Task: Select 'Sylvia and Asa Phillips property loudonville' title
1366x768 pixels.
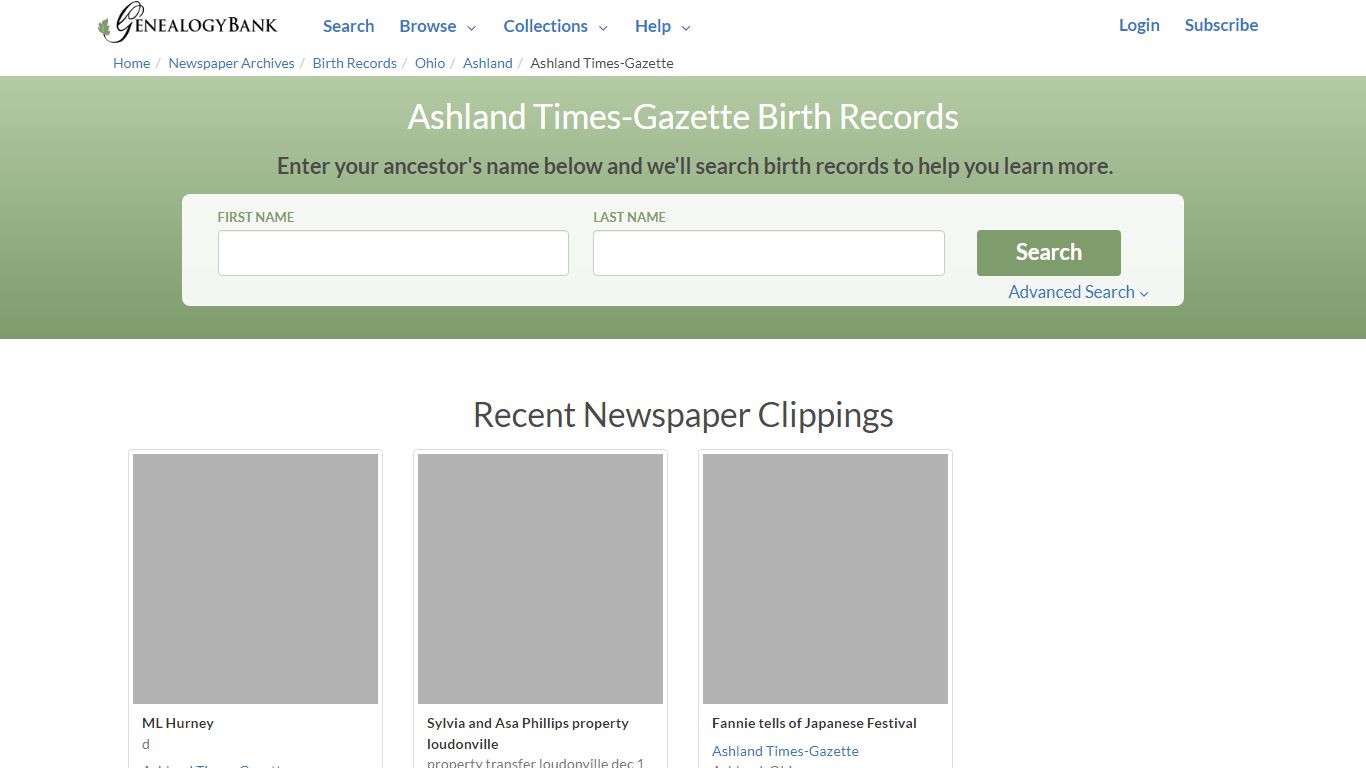Action: 528,733
